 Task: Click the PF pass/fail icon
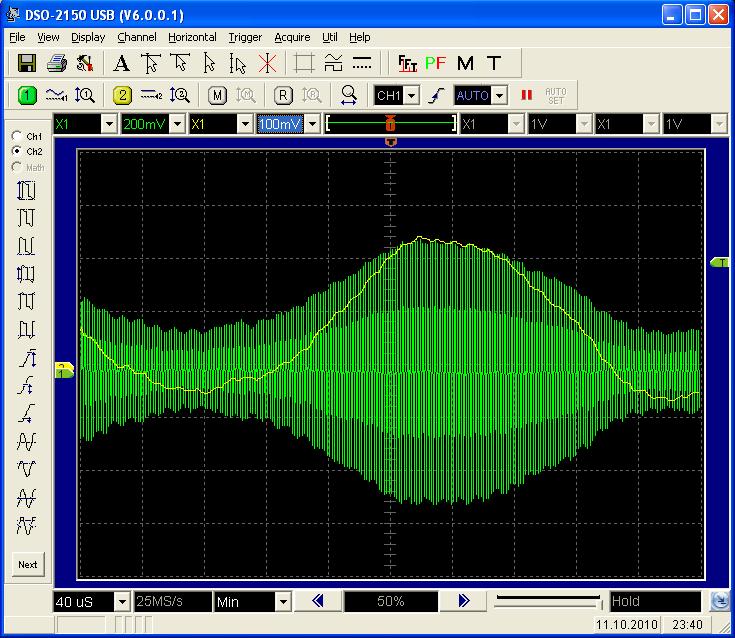[435, 63]
